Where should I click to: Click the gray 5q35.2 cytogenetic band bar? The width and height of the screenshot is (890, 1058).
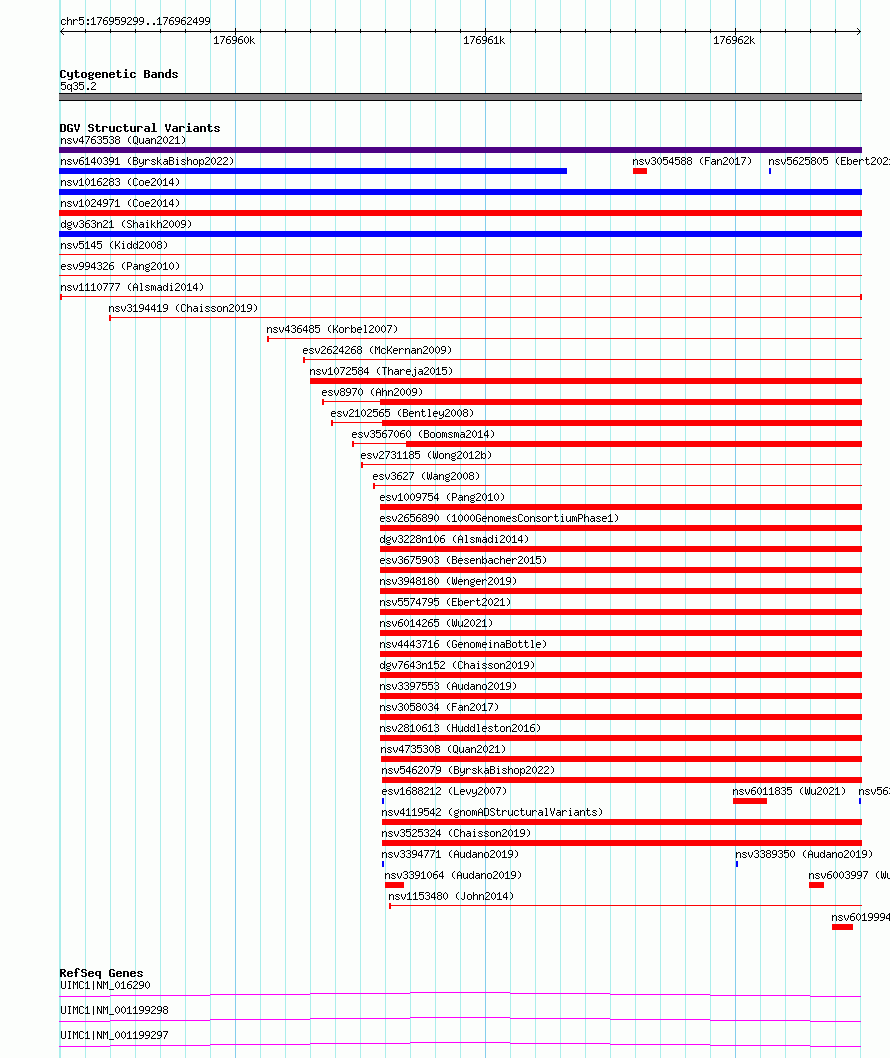click(x=461, y=97)
